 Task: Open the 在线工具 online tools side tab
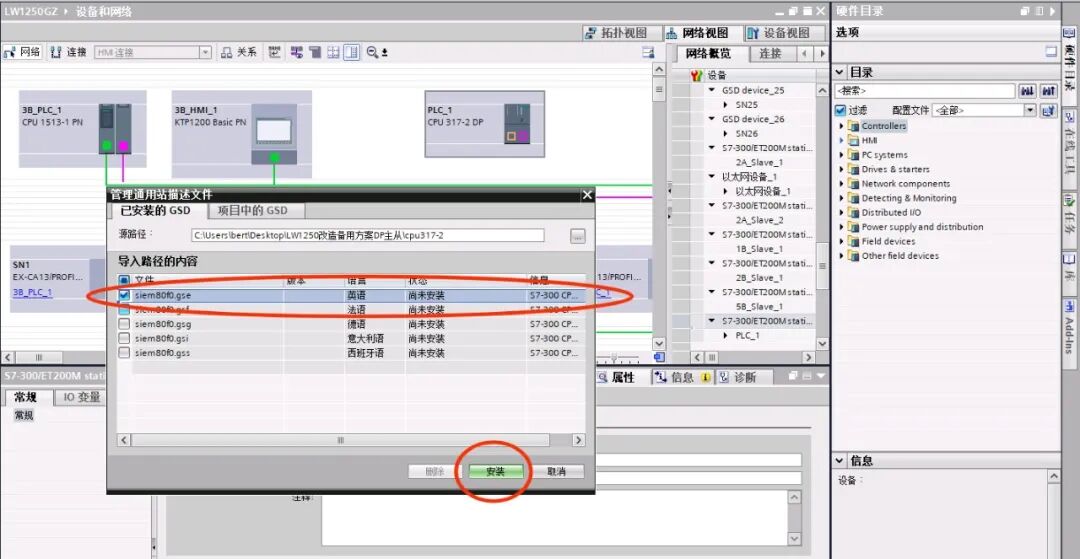1070,147
